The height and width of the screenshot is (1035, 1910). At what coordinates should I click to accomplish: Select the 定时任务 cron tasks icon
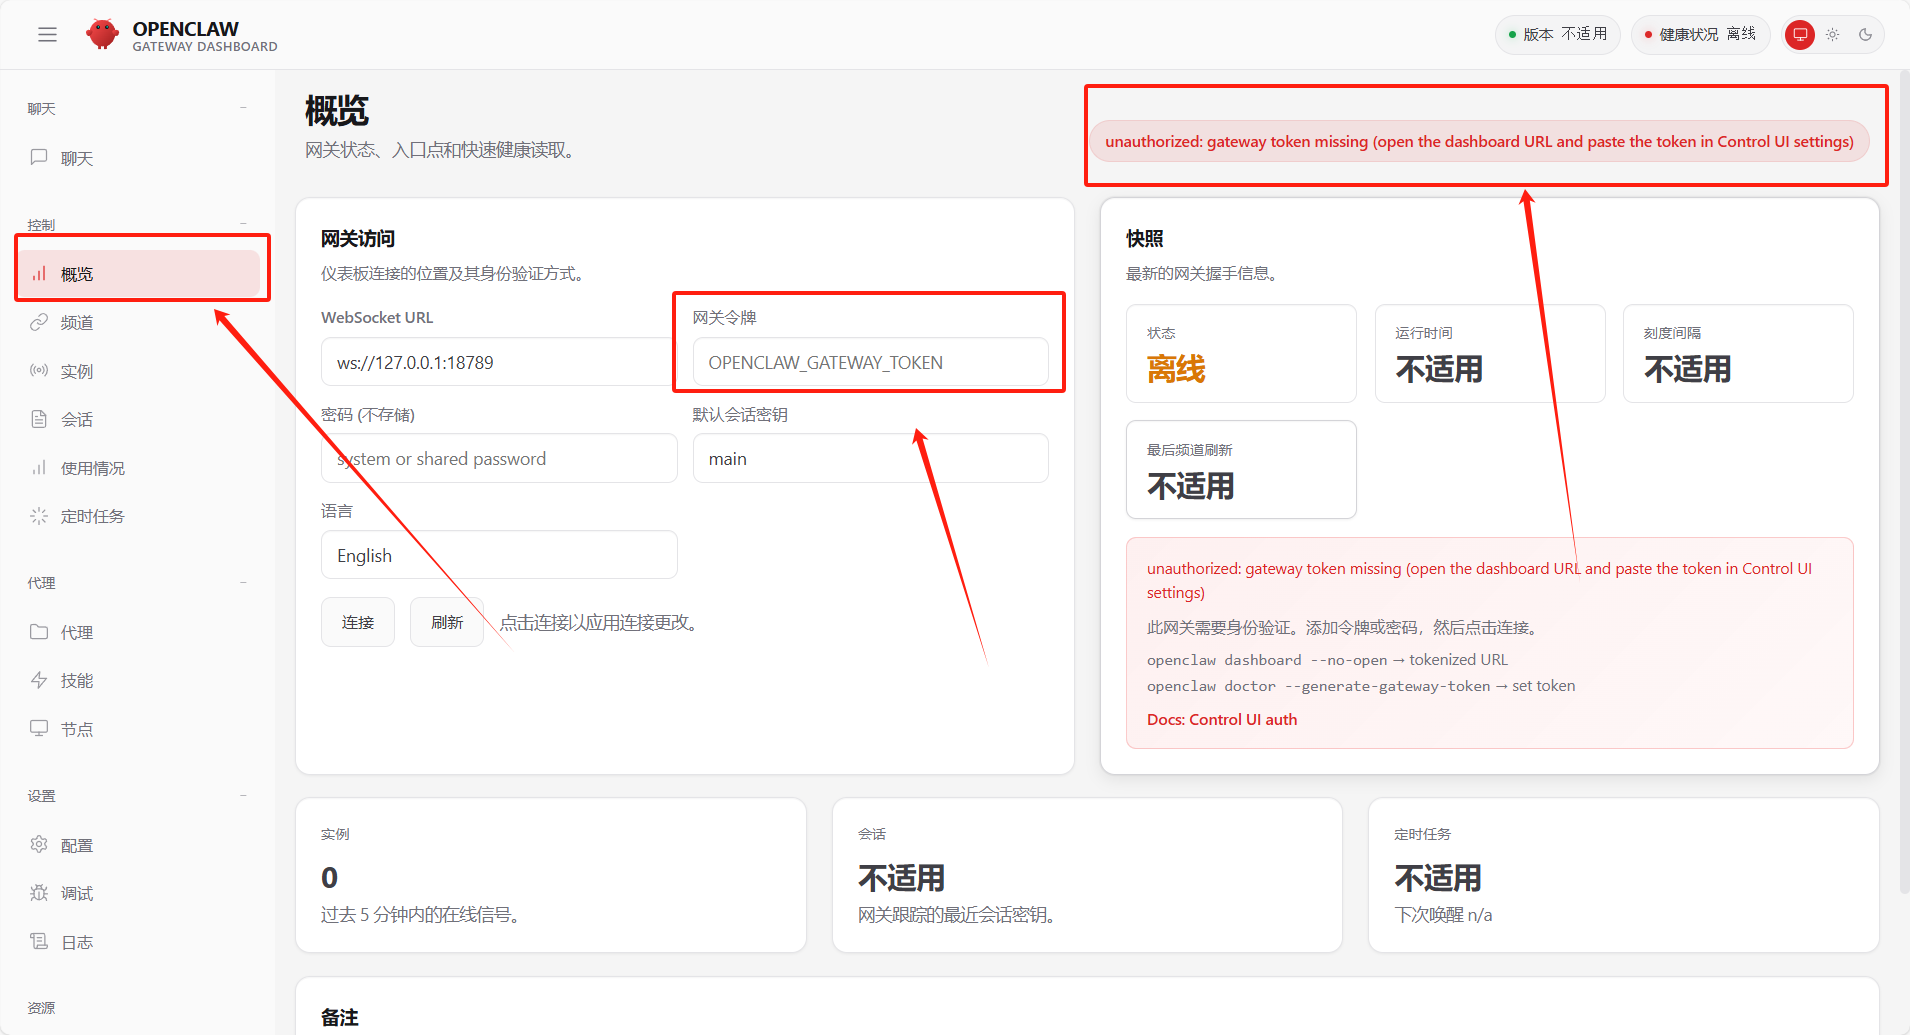(x=40, y=515)
